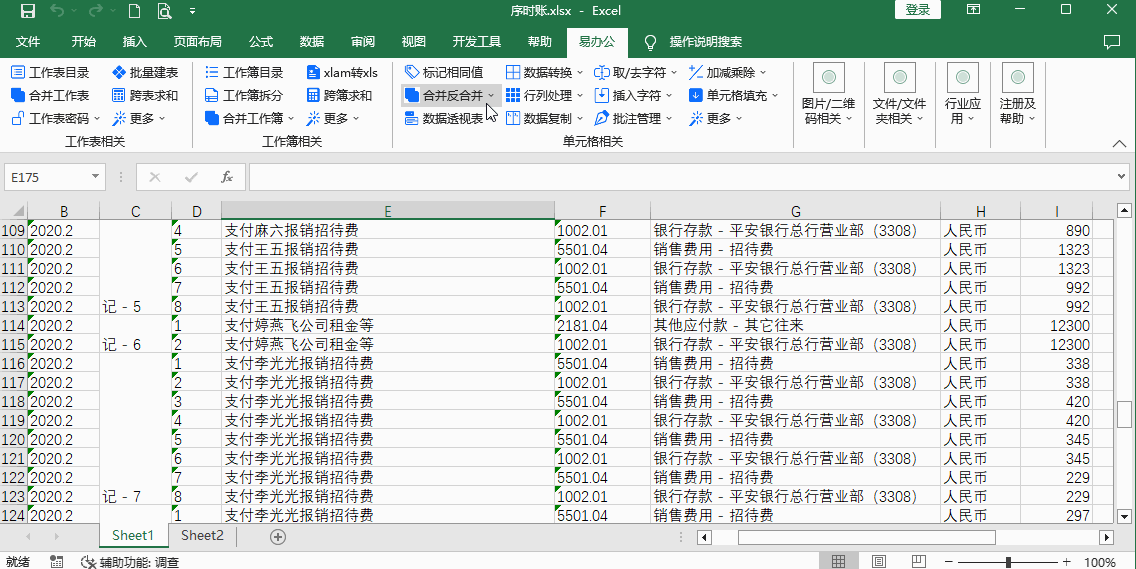Click the 登录 button

click(918, 10)
